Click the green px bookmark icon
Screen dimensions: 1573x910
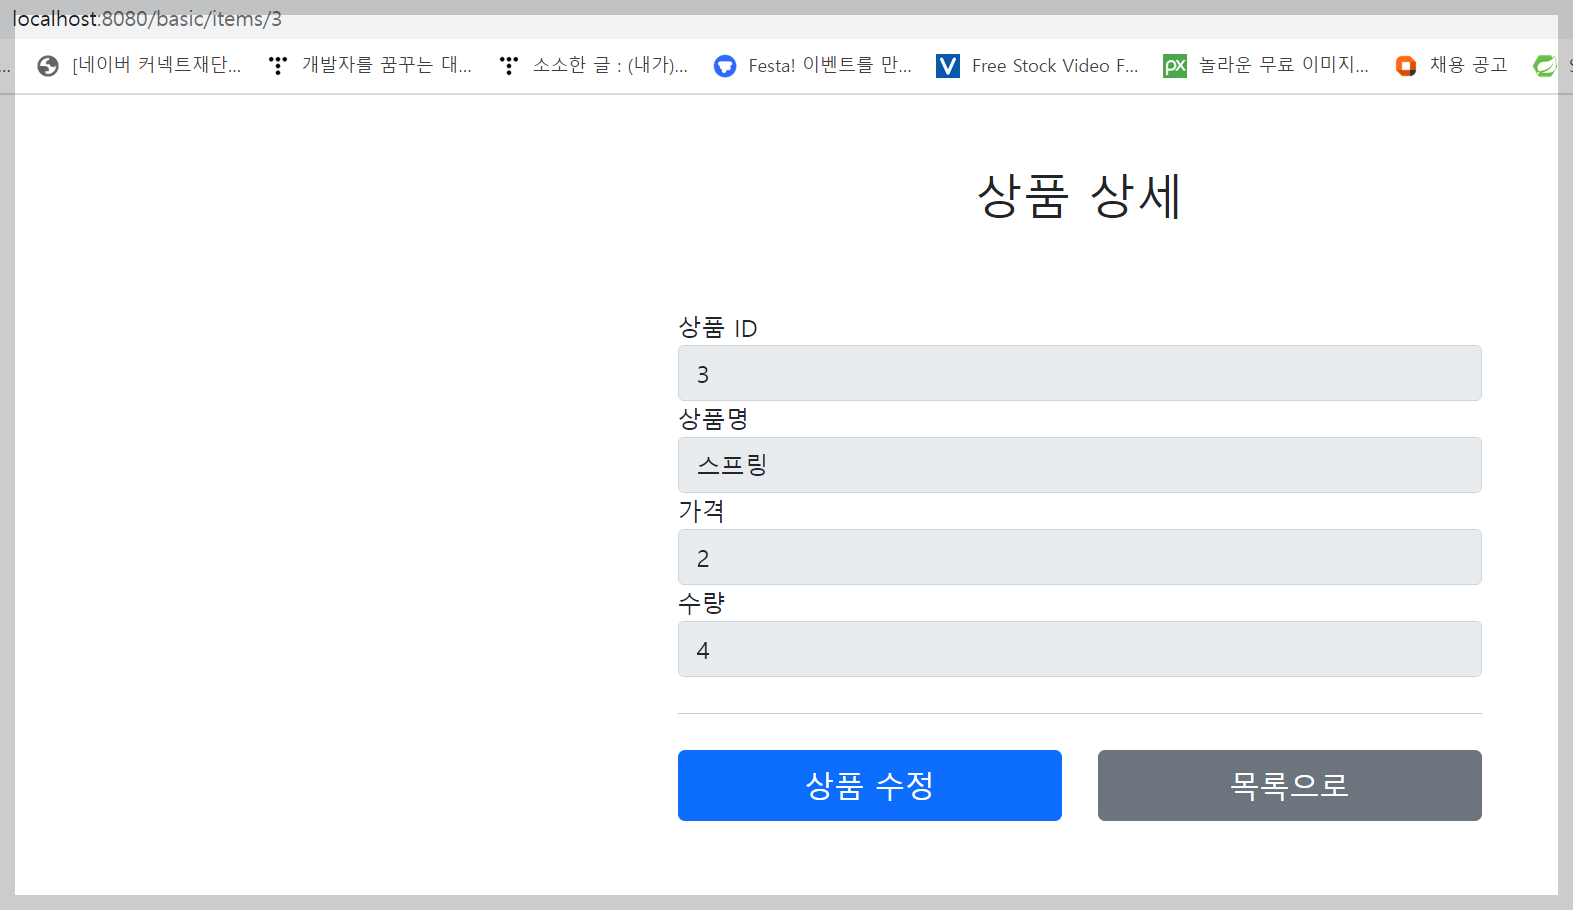[1175, 66]
